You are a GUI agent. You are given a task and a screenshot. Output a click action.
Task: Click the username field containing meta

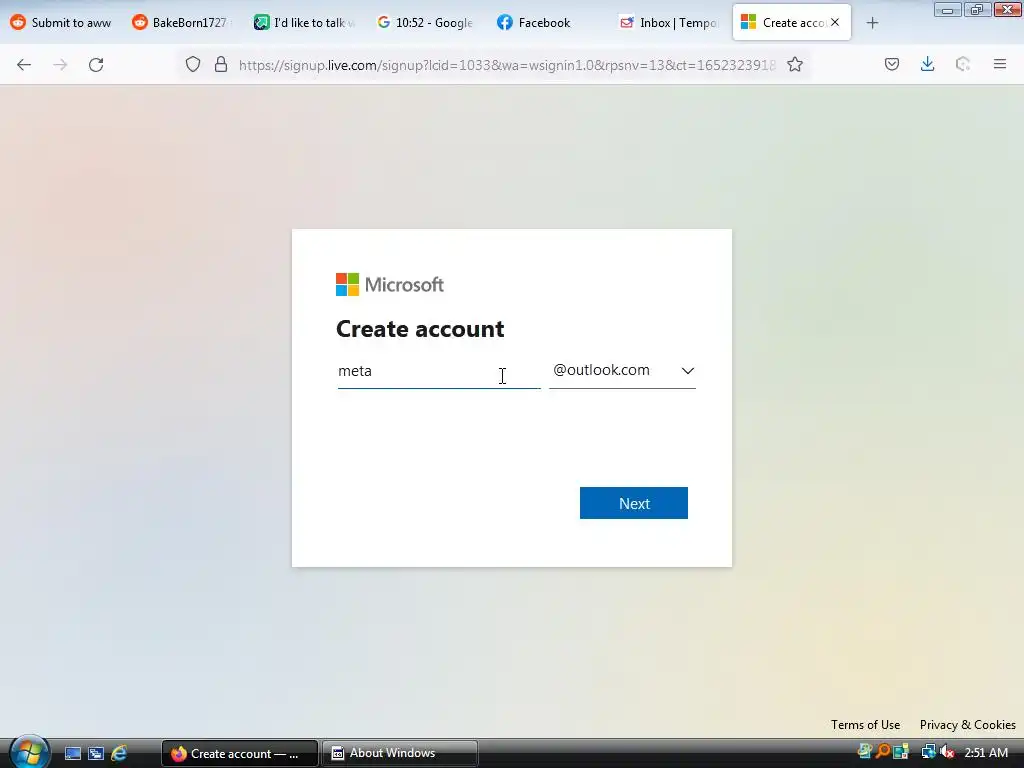tap(439, 371)
